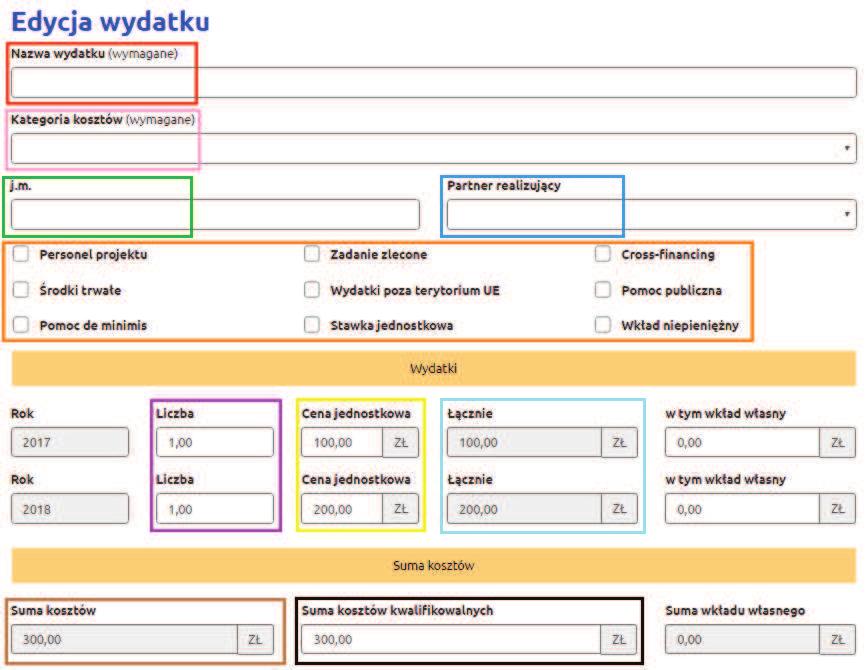Click the Wydatki section header bar
The width and height of the screenshot is (868, 670).
(x=433, y=368)
